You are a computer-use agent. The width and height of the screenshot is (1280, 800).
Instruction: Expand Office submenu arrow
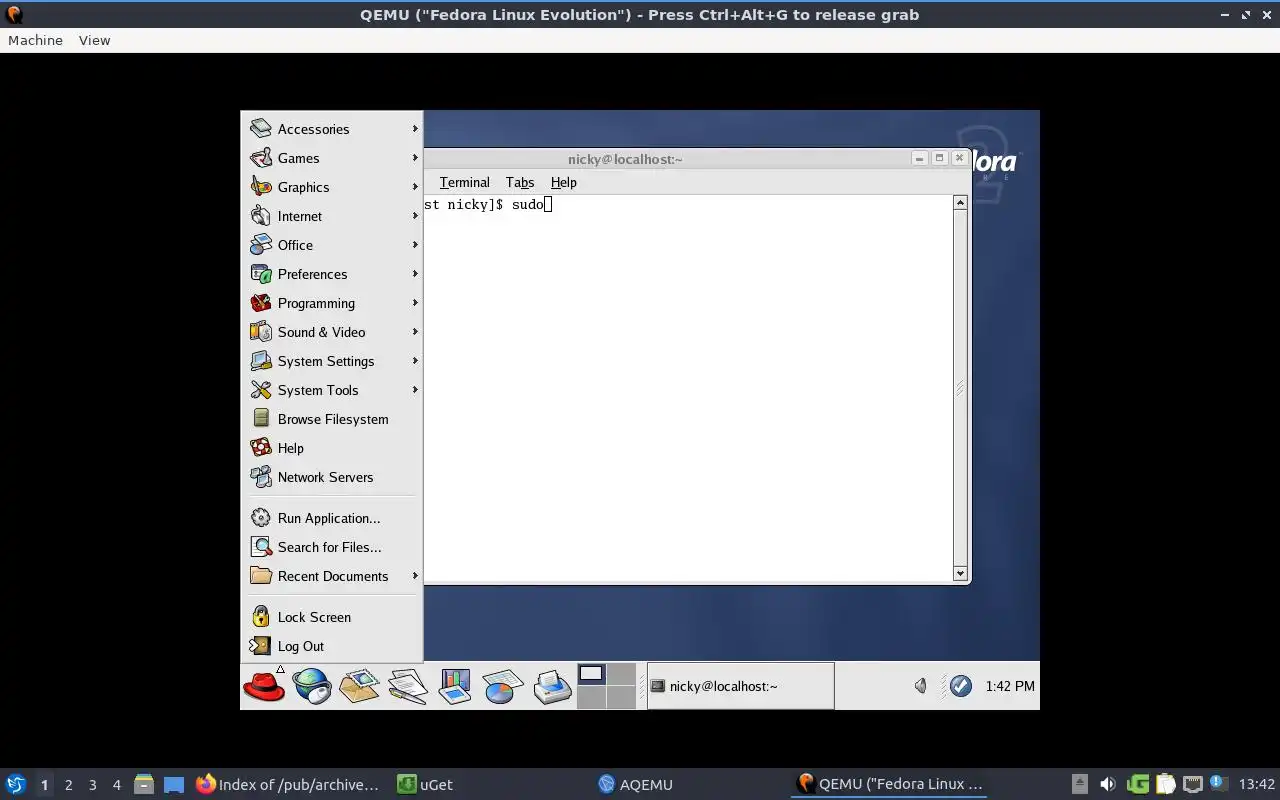tap(415, 245)
